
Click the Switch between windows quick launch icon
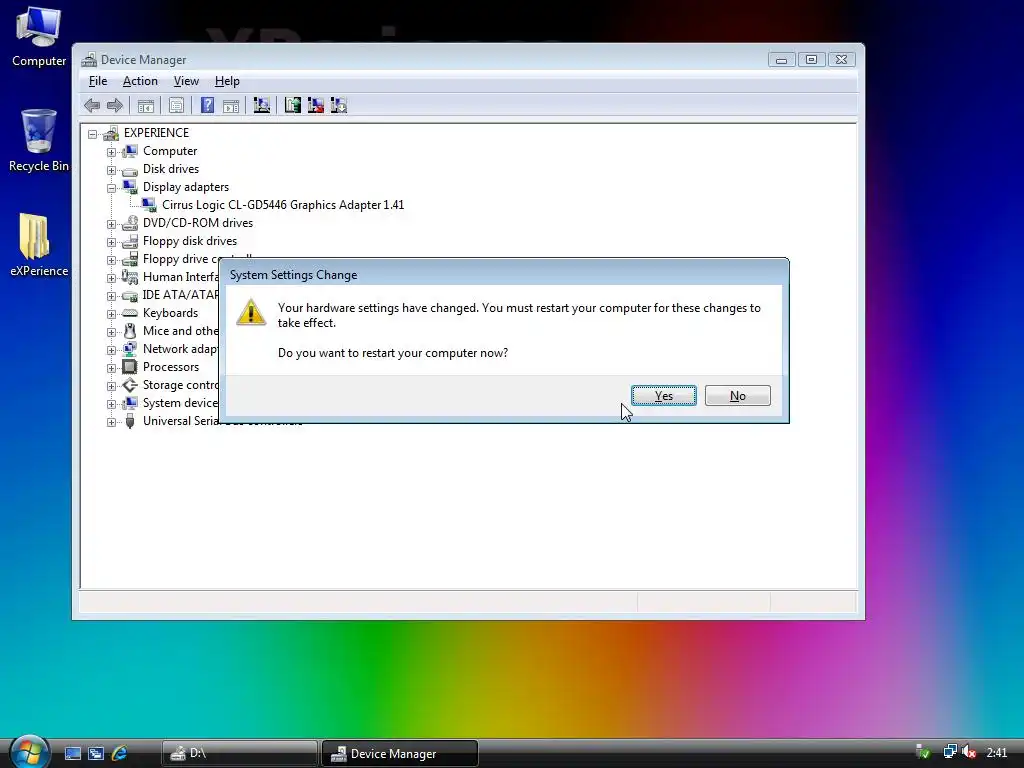[x=96, y=754]
